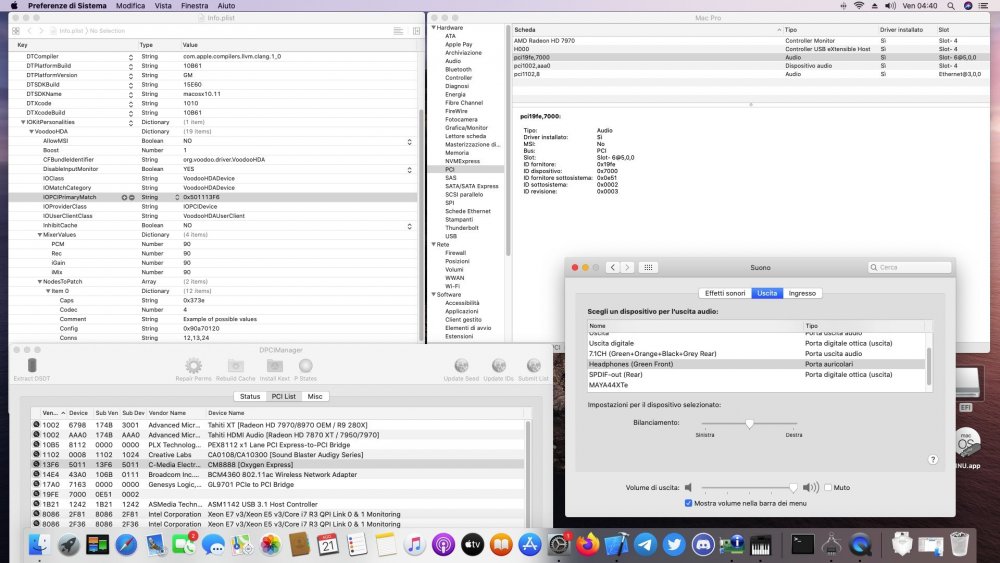Open DisableInputMonitor boolean value dropdown
This screenshot has width=1000, height=563.
click(409, 169)
